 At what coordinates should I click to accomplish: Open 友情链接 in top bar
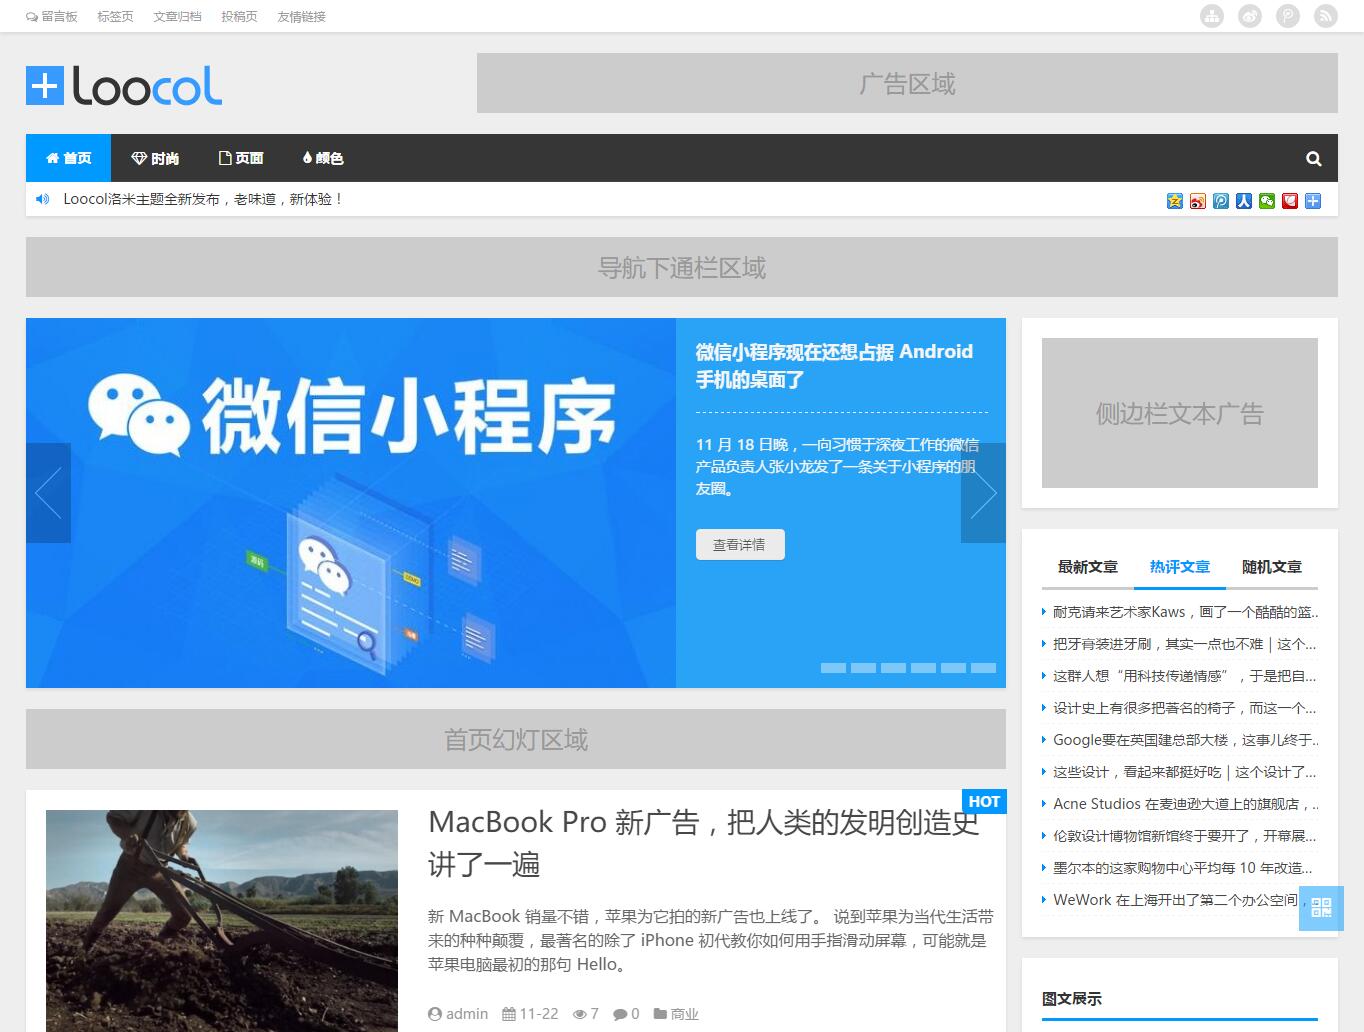pos(301,16)
